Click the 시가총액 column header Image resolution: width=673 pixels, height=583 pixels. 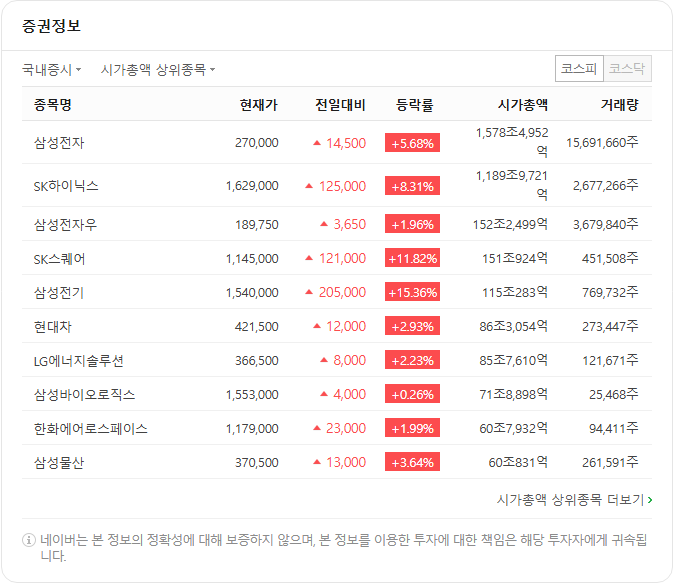point(523,104)
